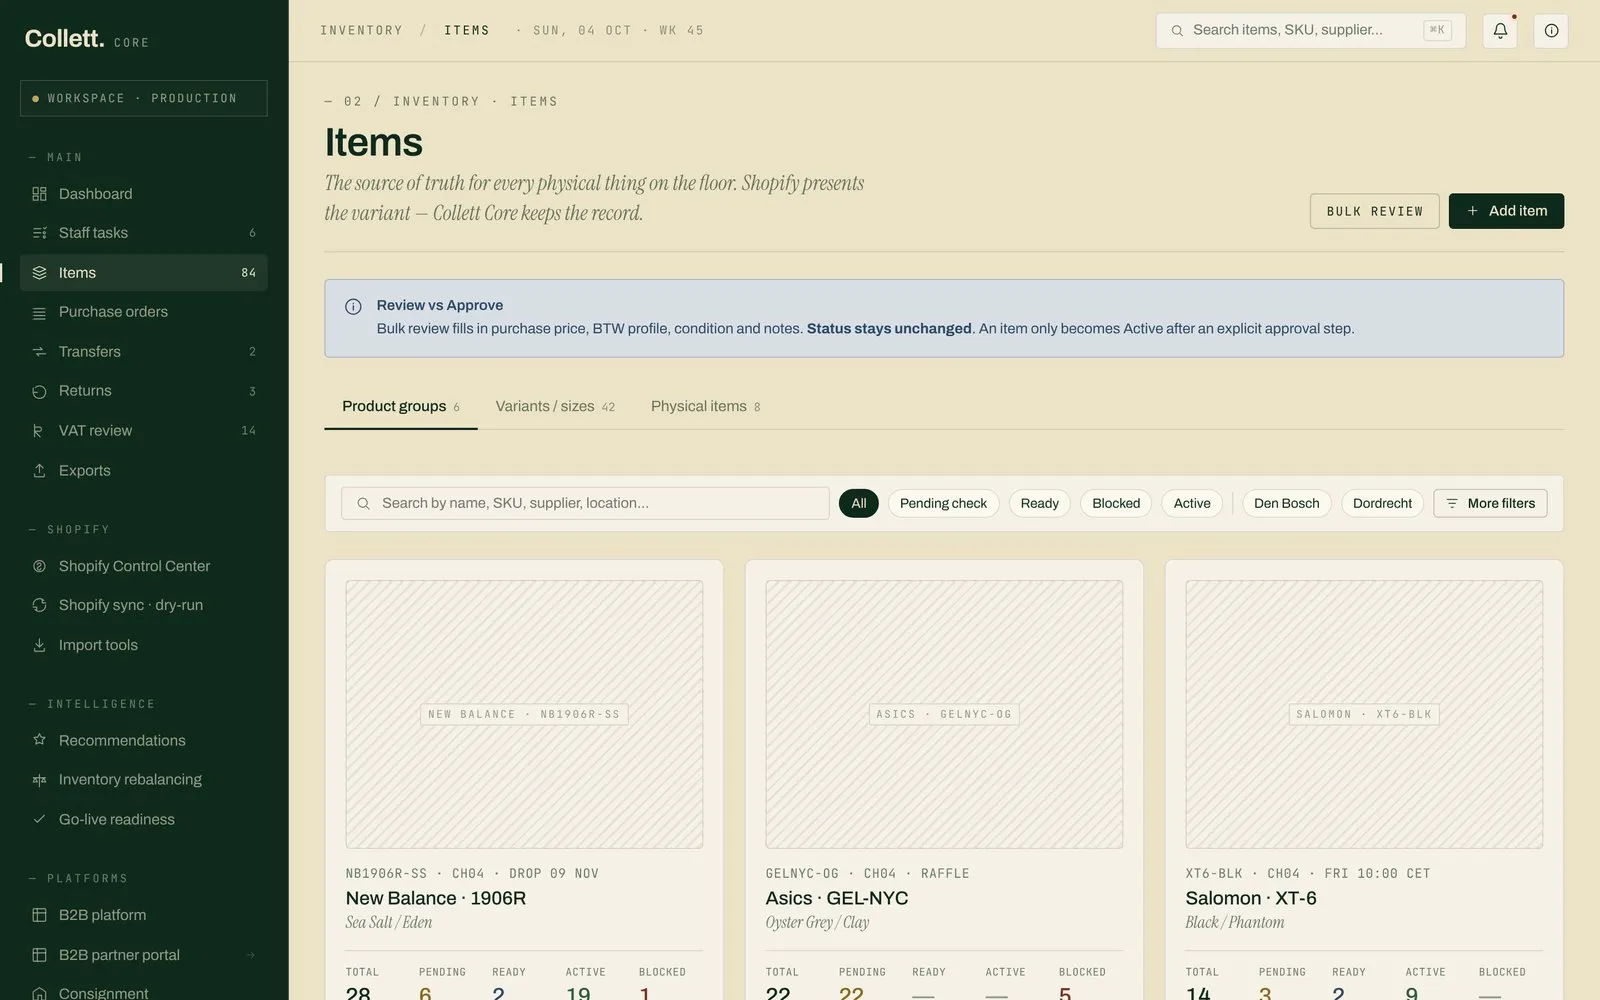Click the Add item button
This screenshot has height=1000, width=1600.
click(1506, 211)
